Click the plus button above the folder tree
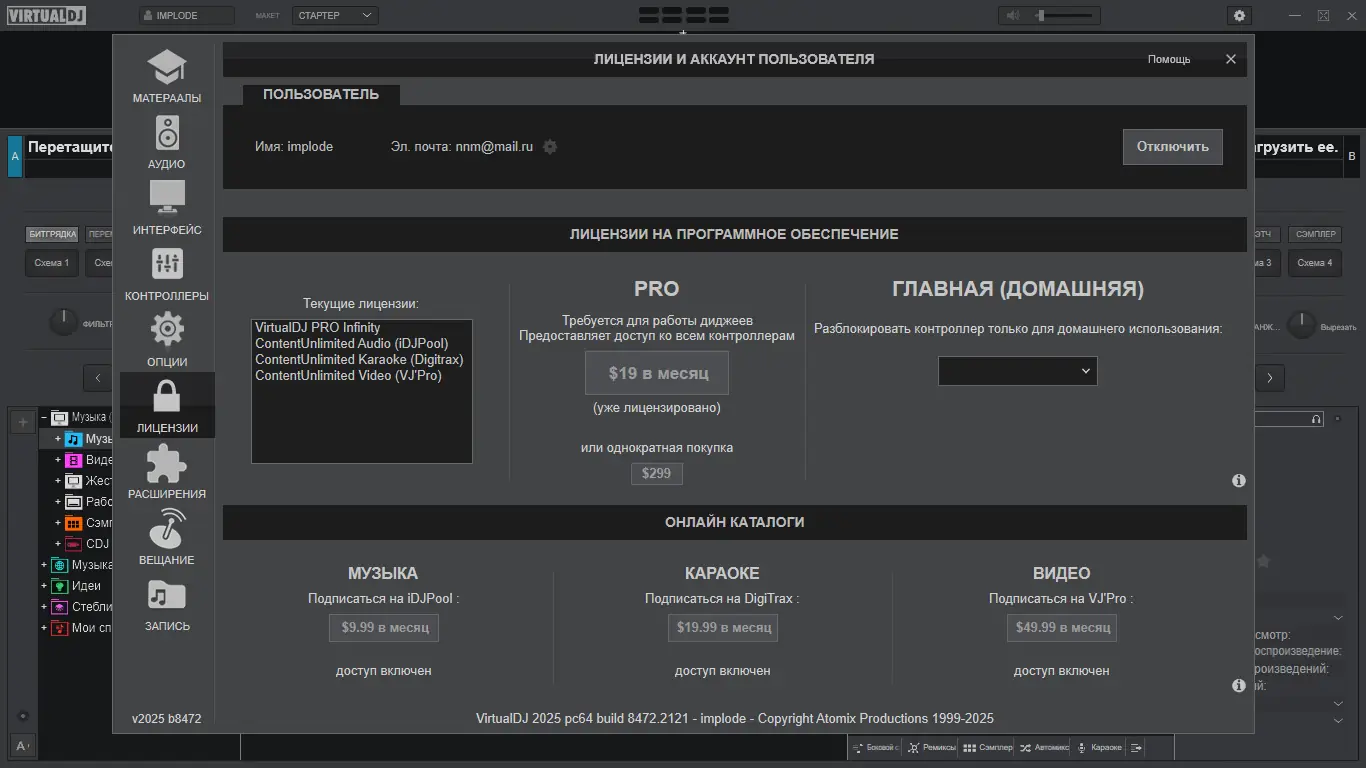This screenshot has height=768, width=1366. [23, 422]
